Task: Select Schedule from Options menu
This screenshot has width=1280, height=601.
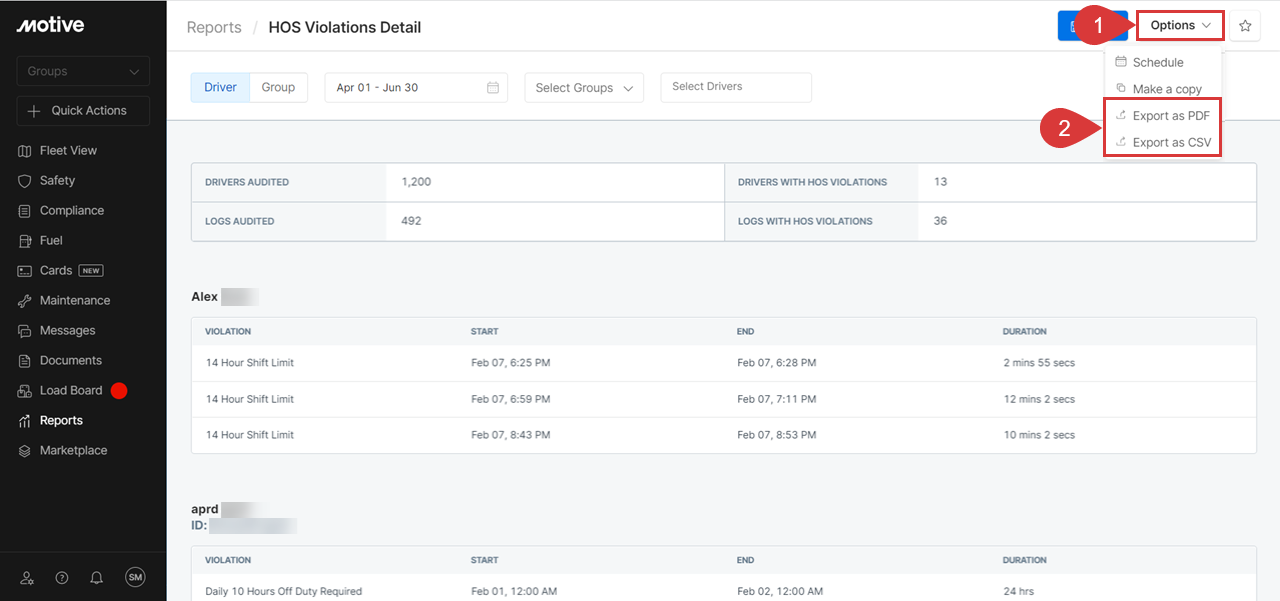Action: pos(1157,62)
